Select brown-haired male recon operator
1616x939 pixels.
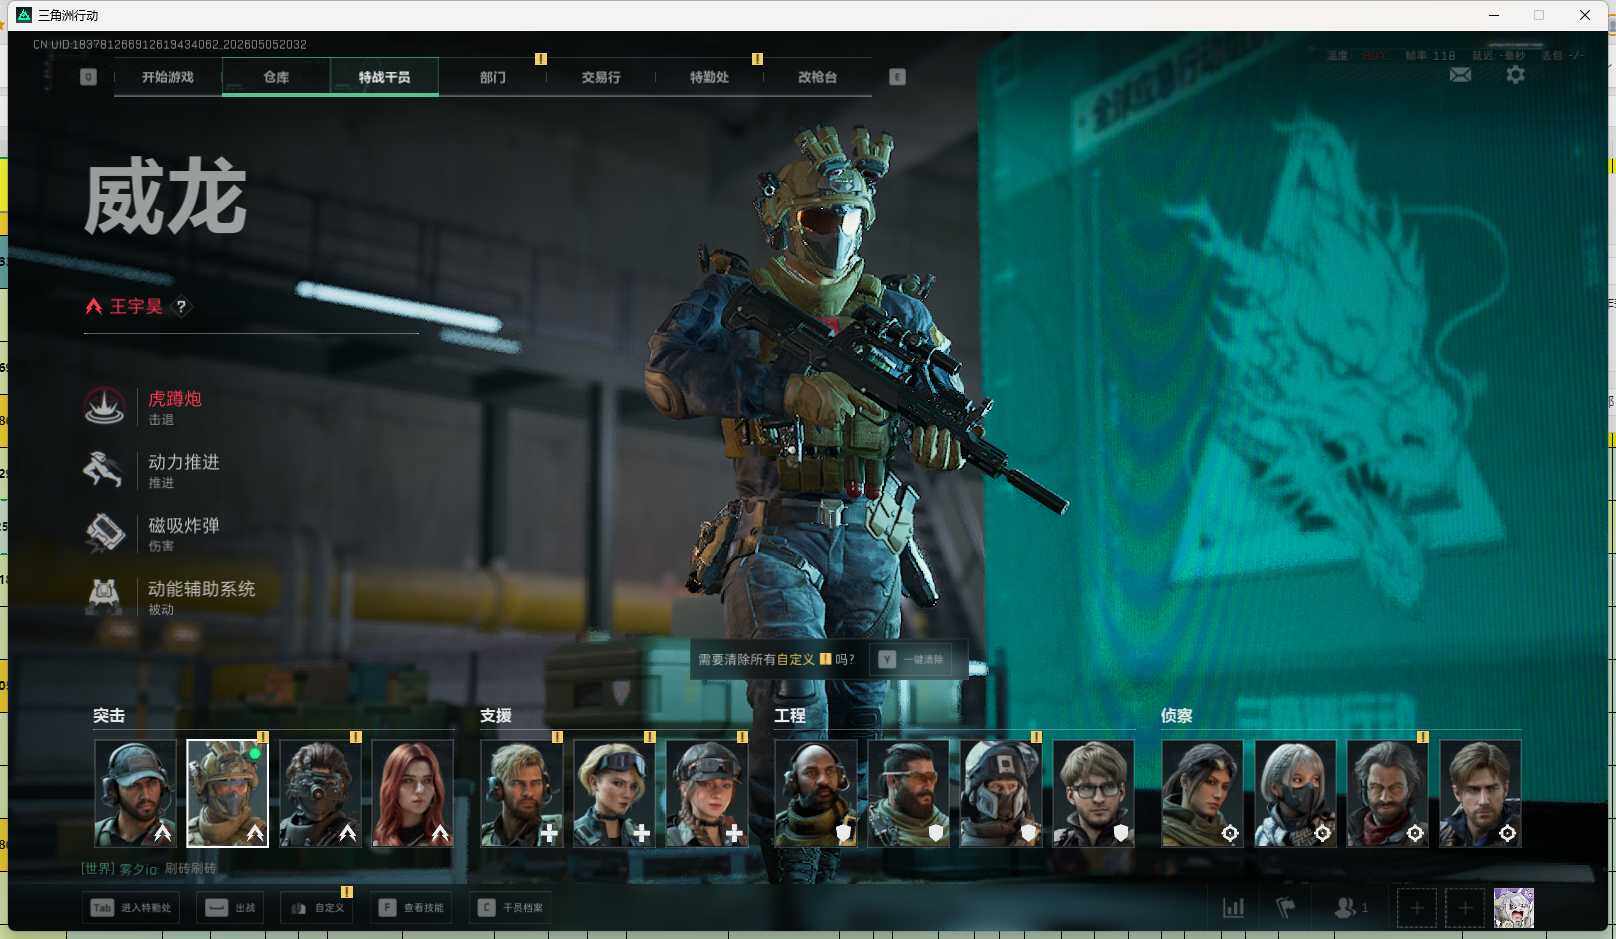point(1480,793)
